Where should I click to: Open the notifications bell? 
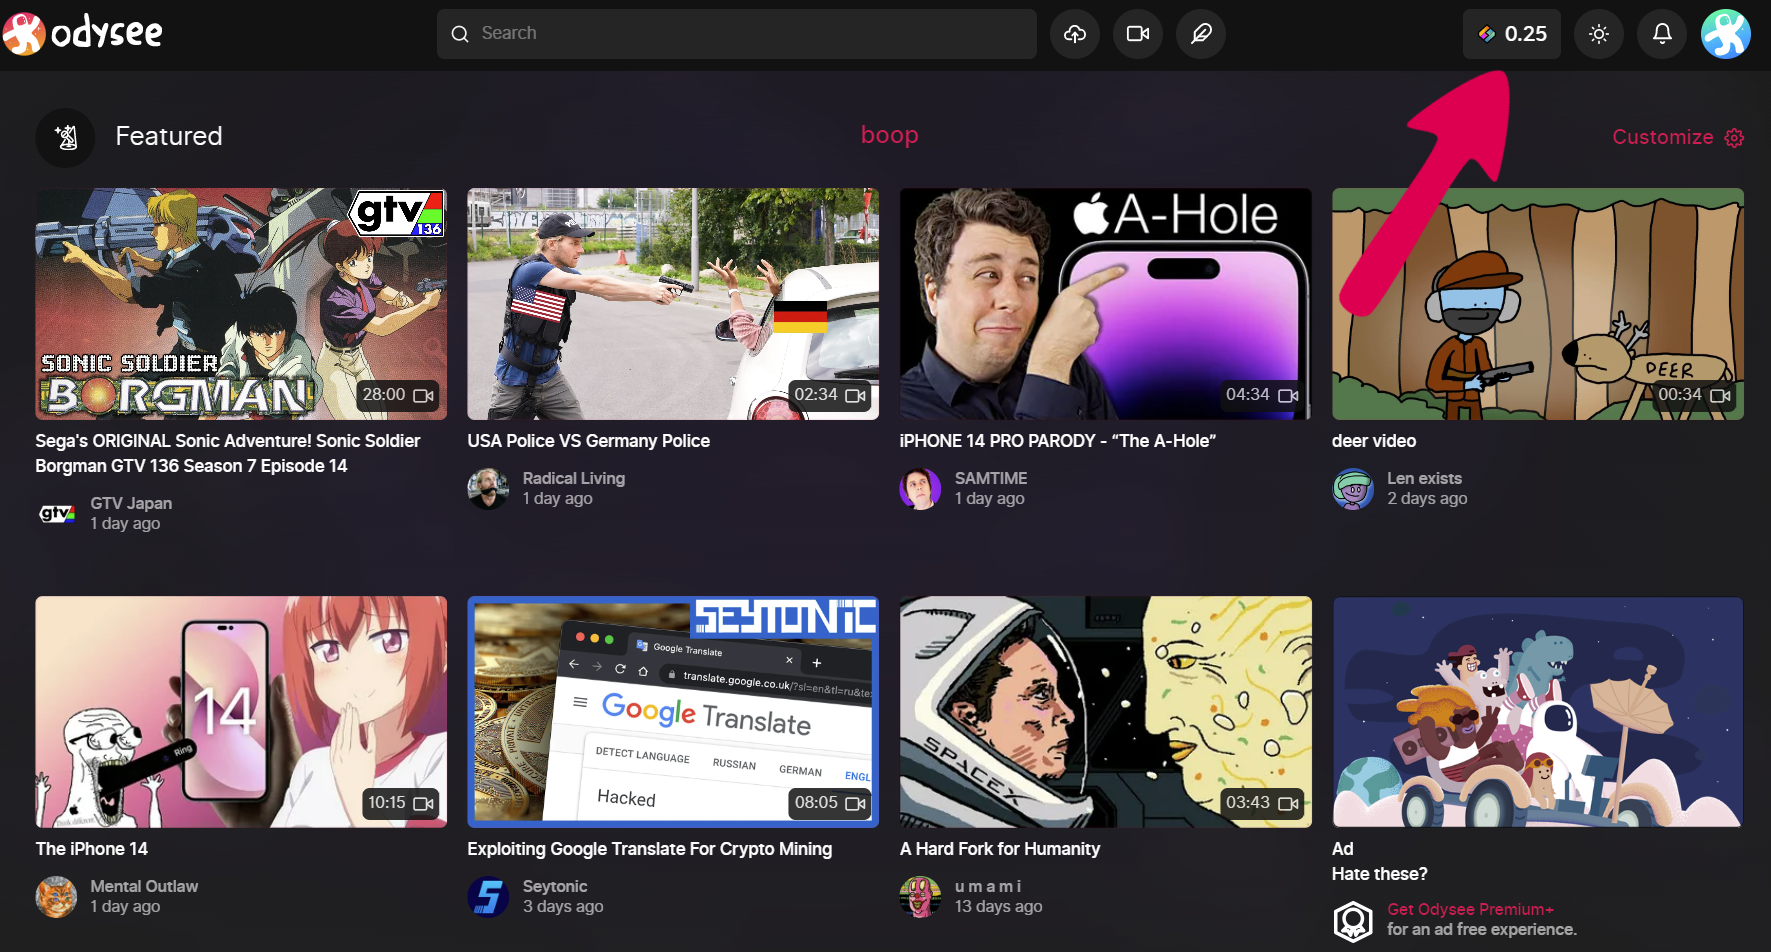pos(1662,34)
